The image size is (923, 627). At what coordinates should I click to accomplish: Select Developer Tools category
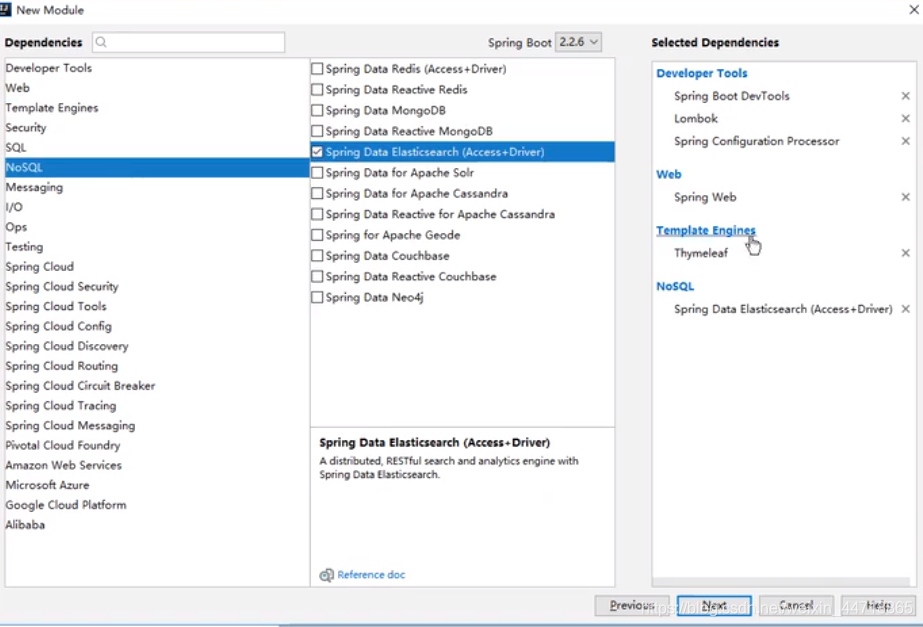point(157,68)
